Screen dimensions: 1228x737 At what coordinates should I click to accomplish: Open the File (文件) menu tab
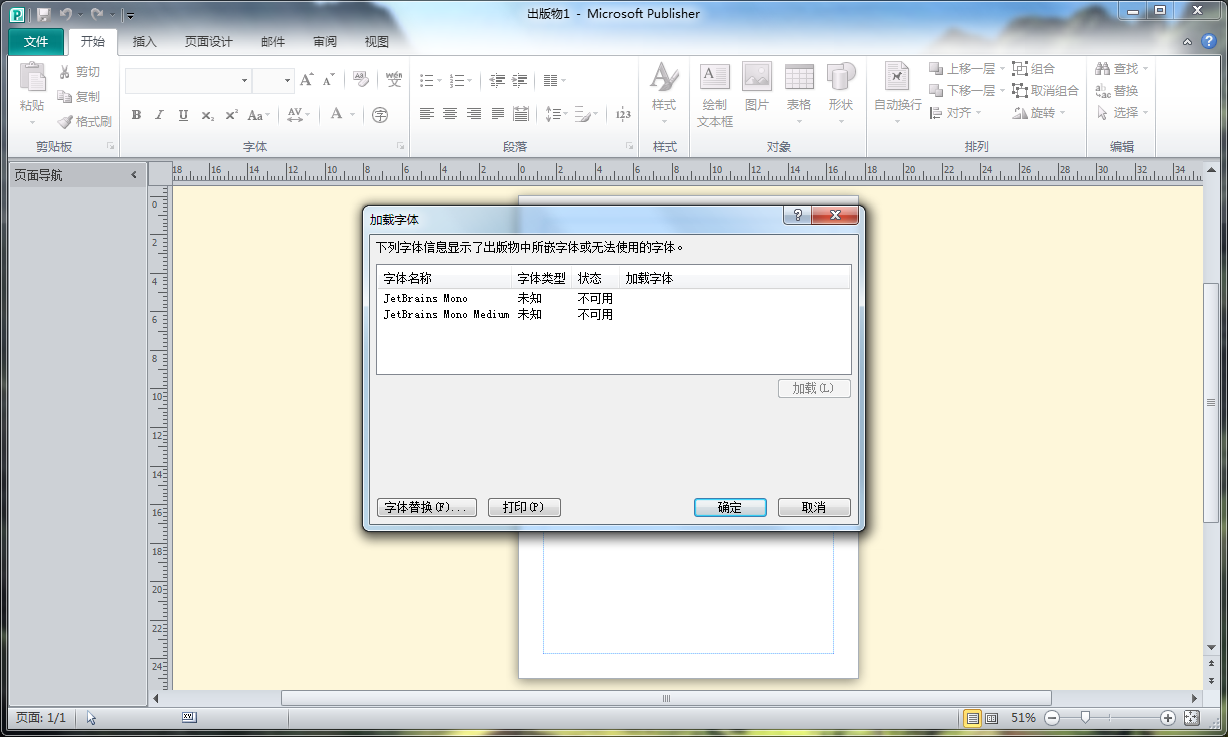tap(36, 41)
